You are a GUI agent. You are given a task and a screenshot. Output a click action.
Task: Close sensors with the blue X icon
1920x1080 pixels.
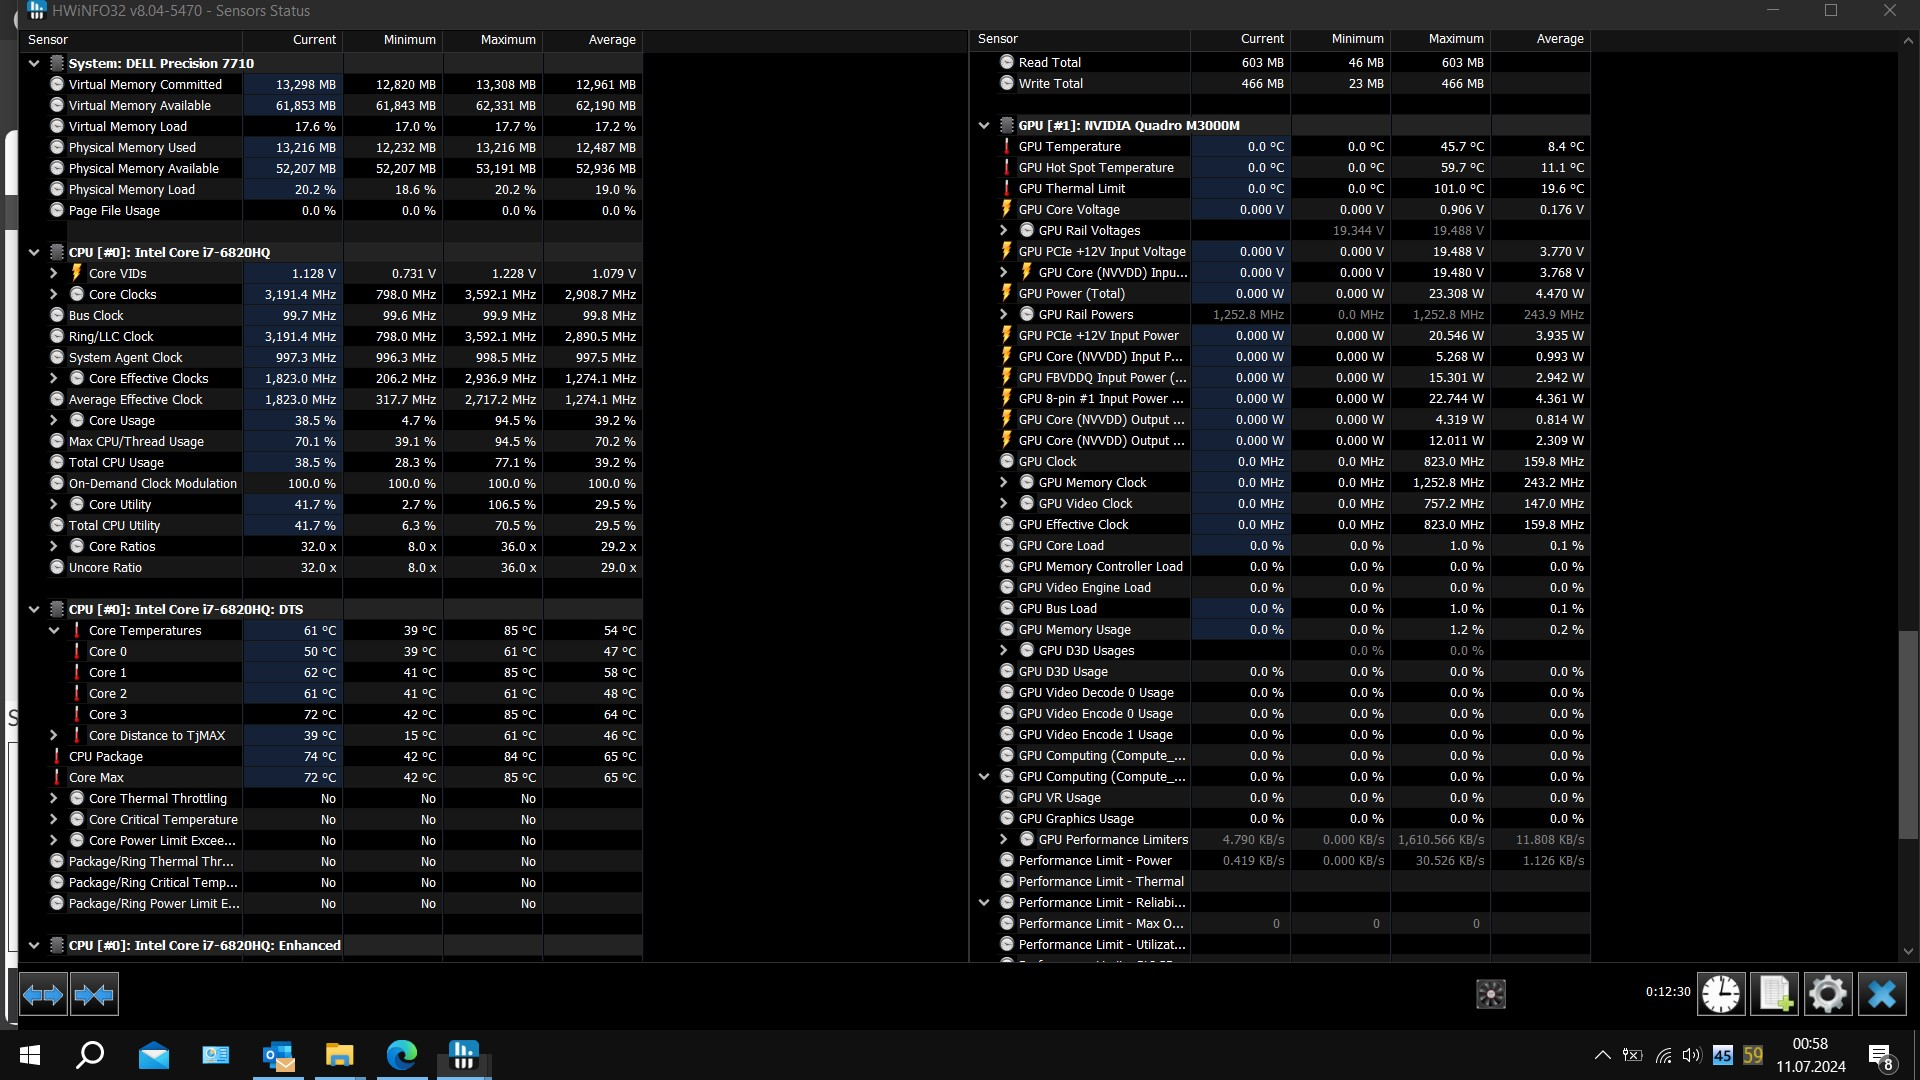click(1882, 994)
